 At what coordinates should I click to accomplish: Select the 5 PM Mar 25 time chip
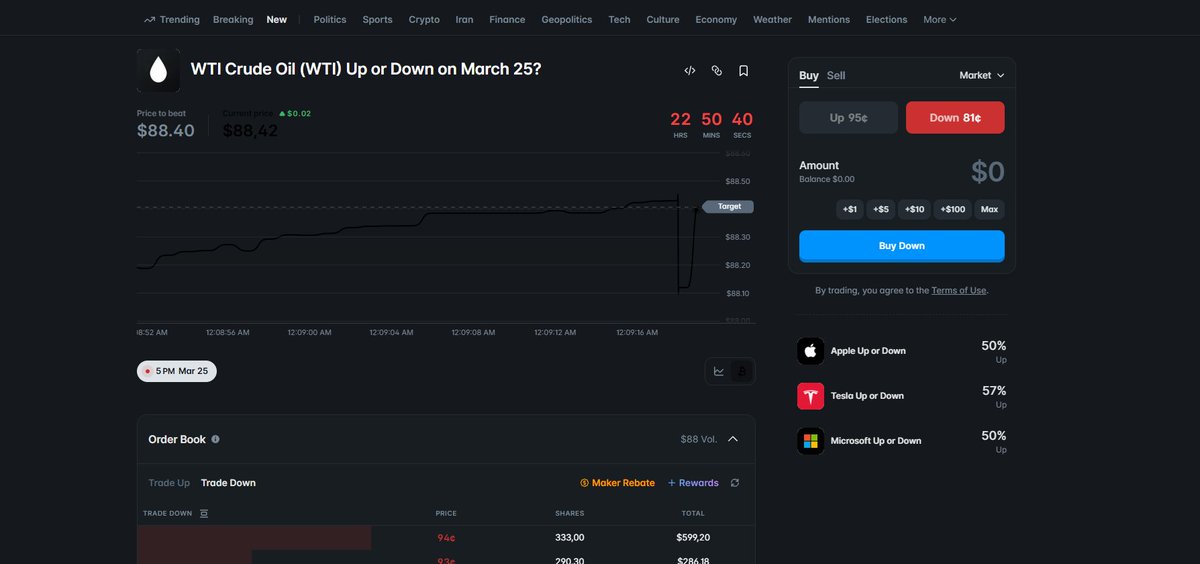(177, 371)
